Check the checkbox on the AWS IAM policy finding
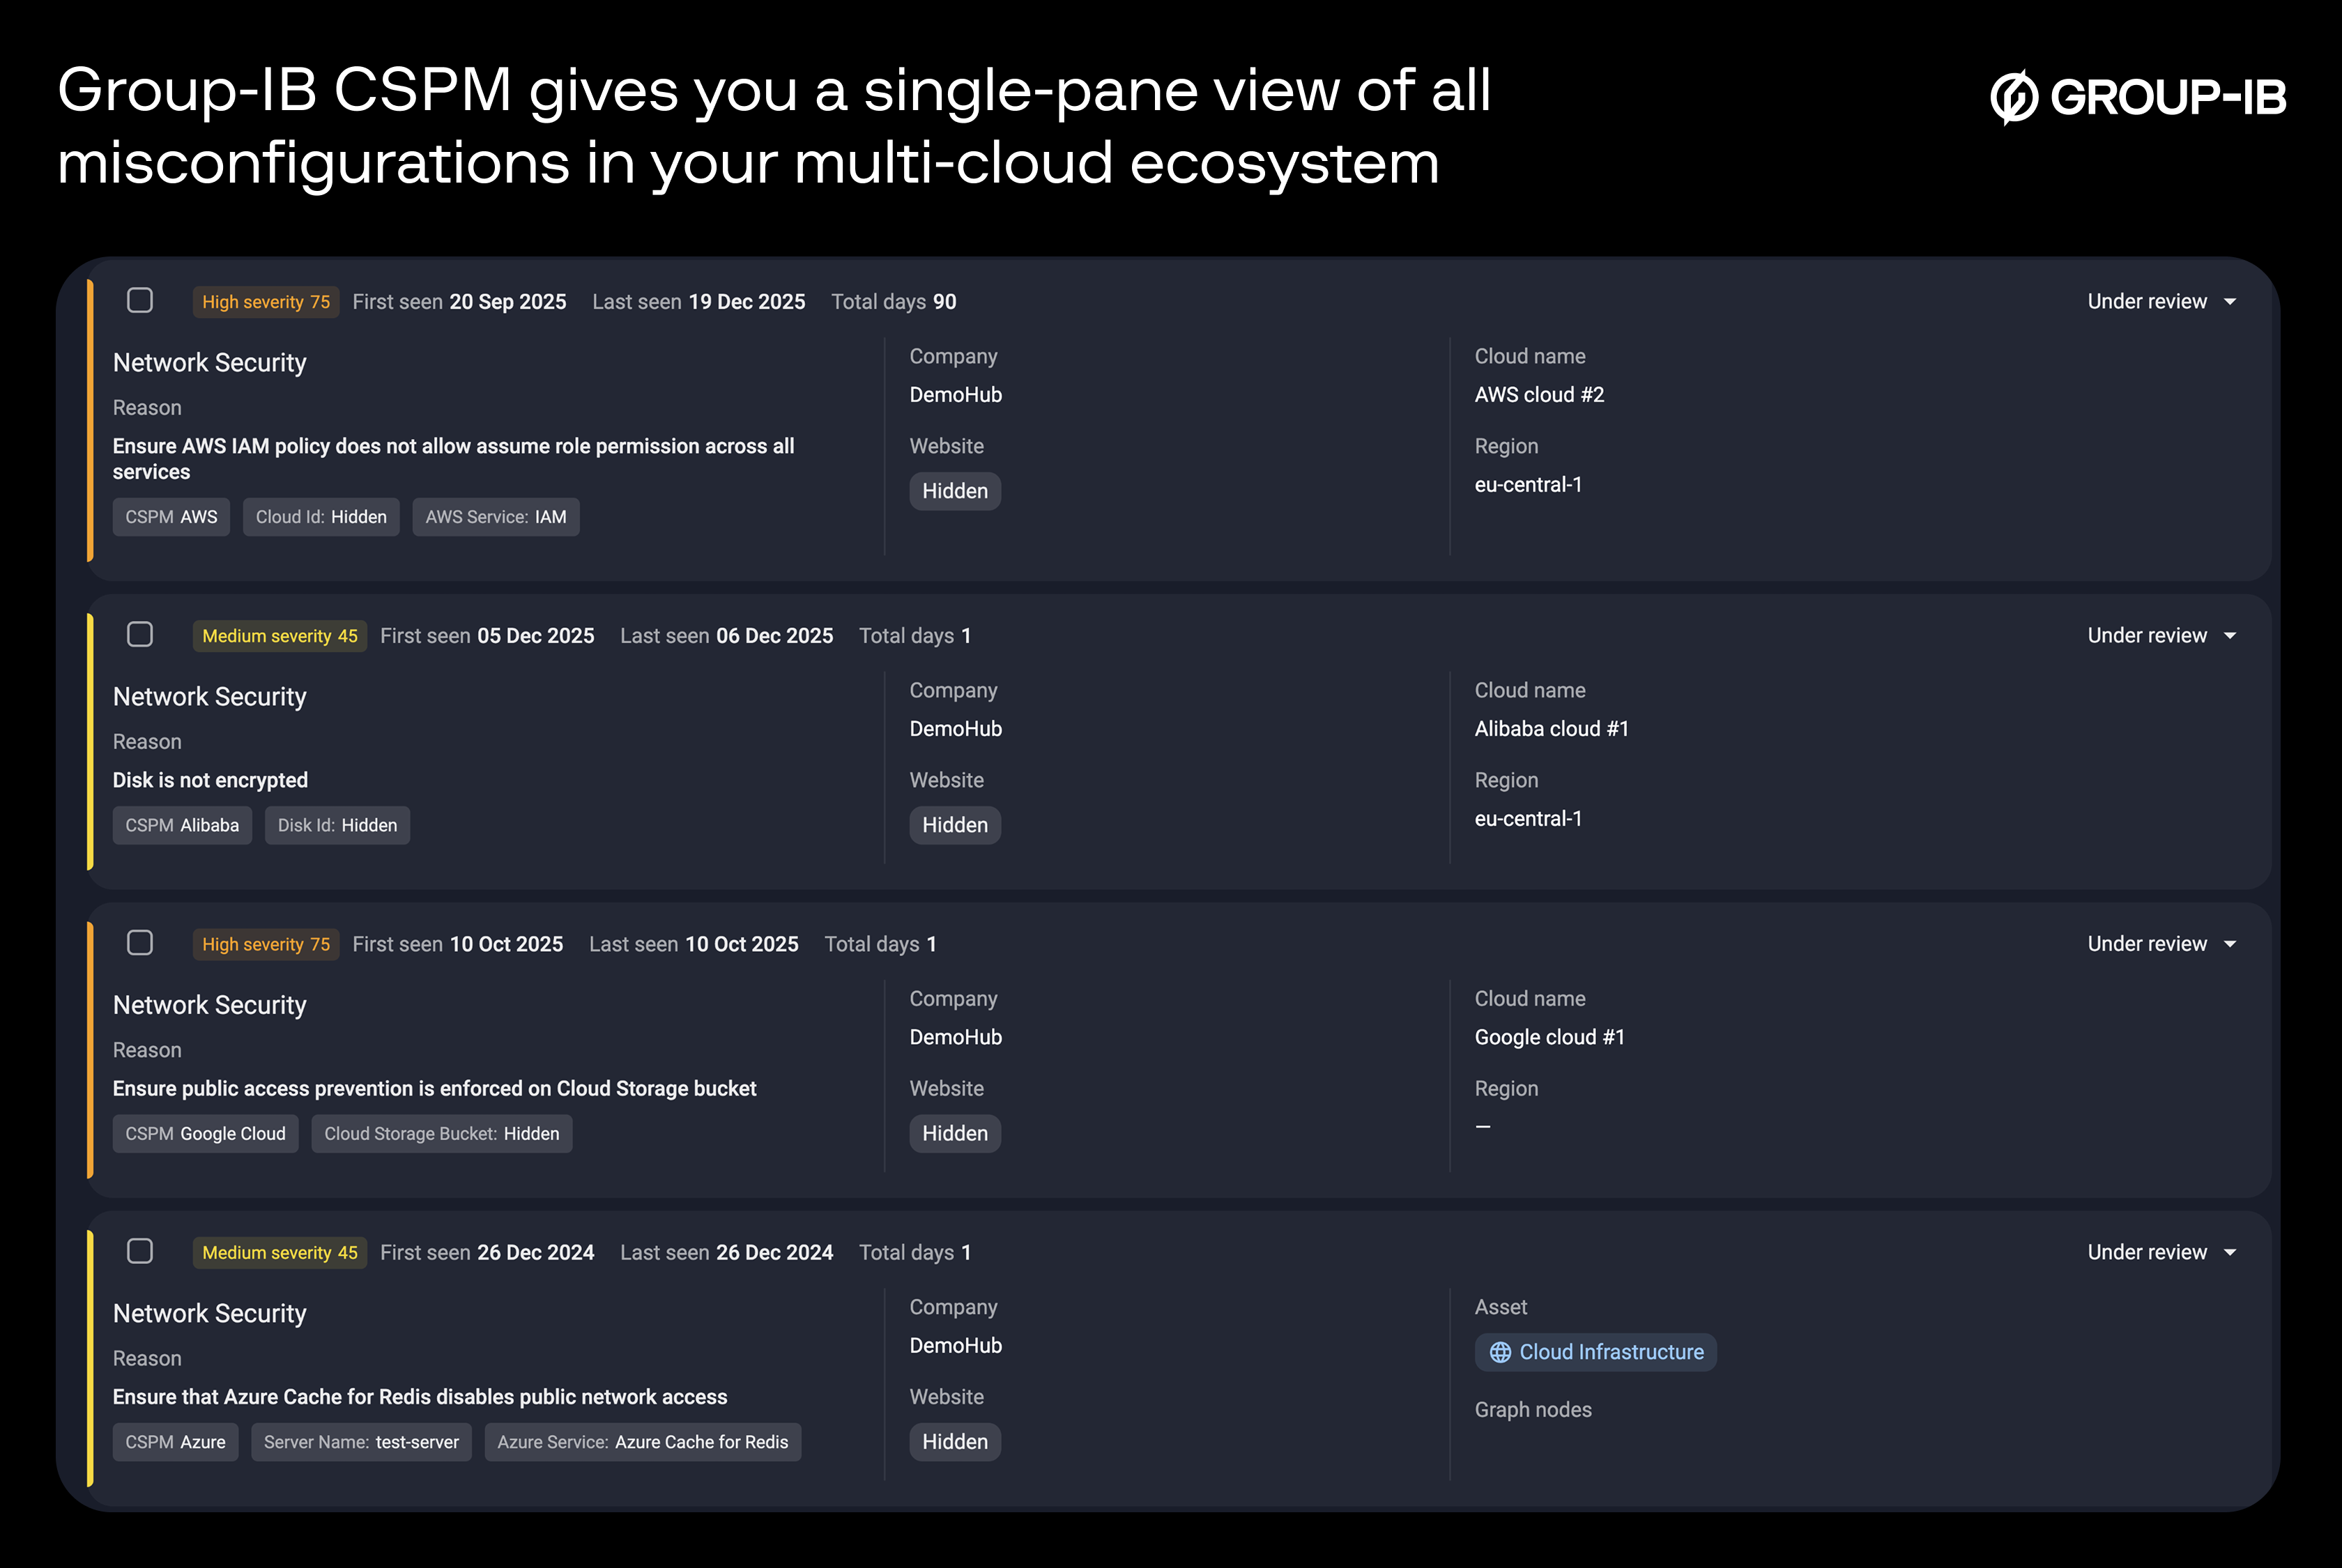This screenshot has width=2342, height=1568. (140, 299)
